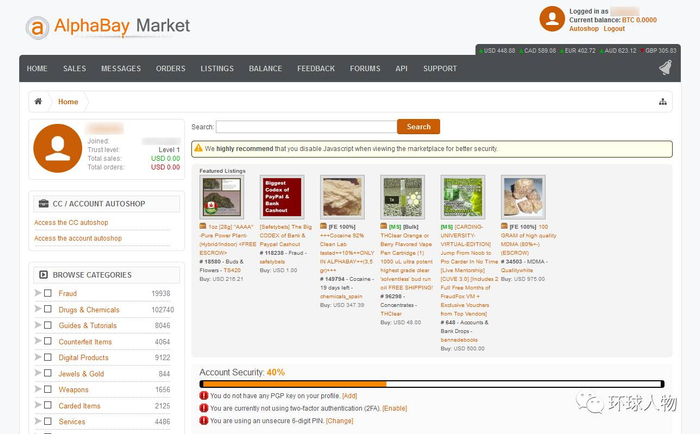Image resolution: width=700 pixels, height=434 pixels.
Task: Go to the FORUMS menu item
Action: coord(365,68)
